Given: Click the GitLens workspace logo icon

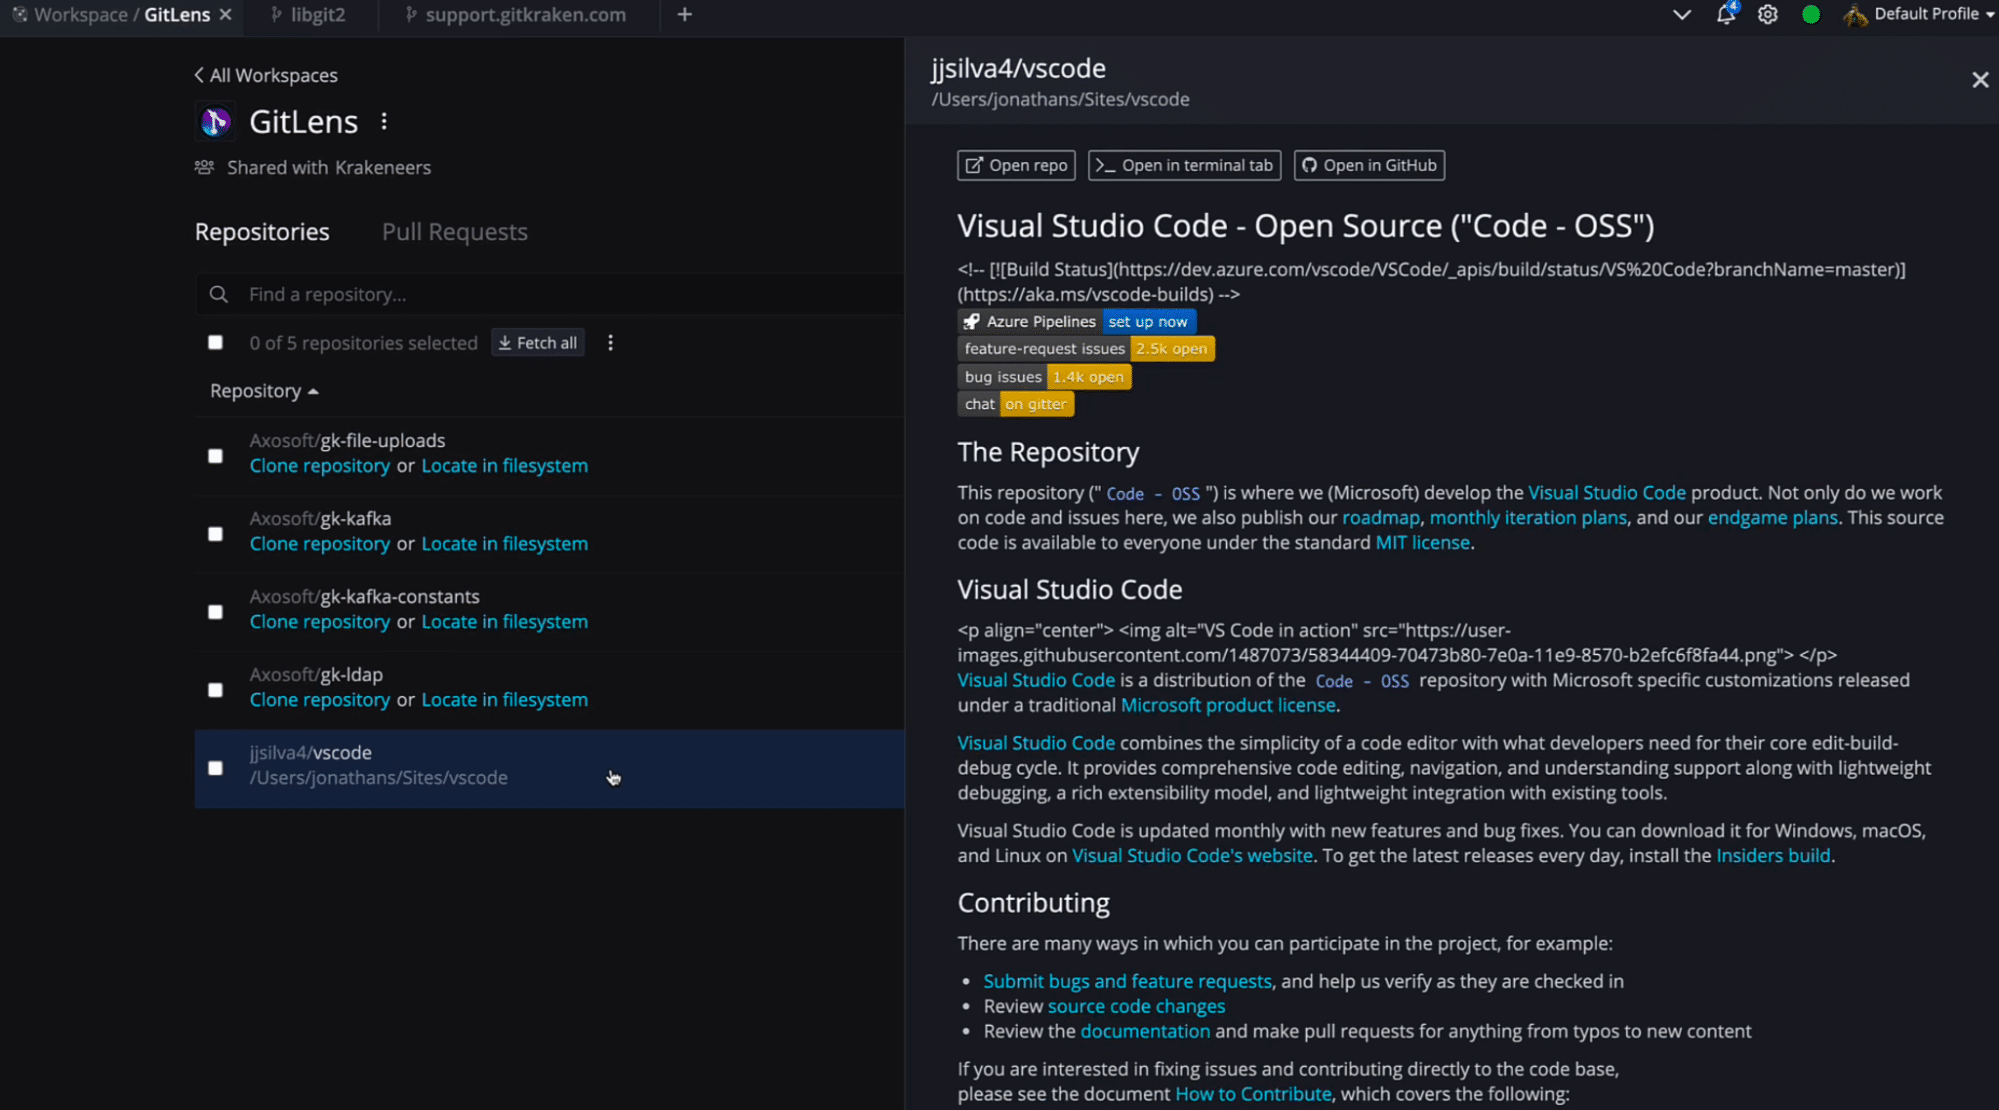Looking at the screenshot, I should click(x=215, y=122).
